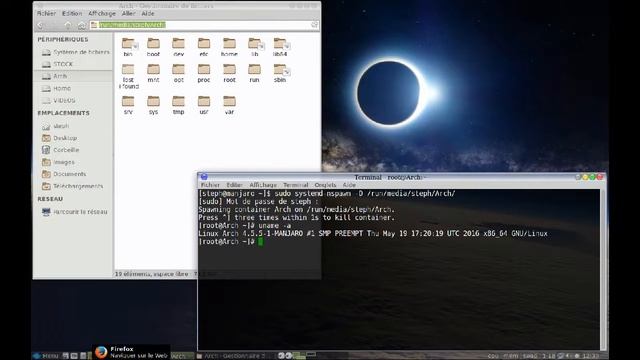Open the Terminal menu in the Terminal window
This screenshot has height=360, width=640.
[x=296, y=185]
